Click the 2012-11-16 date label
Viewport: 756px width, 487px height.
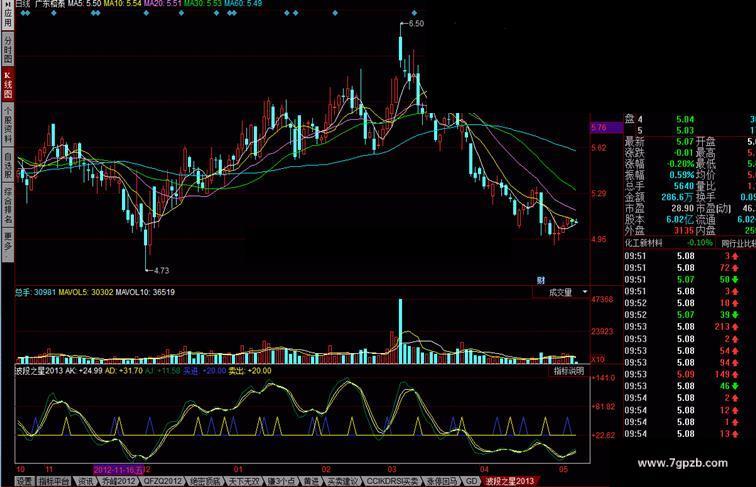[x=119, y=470]
